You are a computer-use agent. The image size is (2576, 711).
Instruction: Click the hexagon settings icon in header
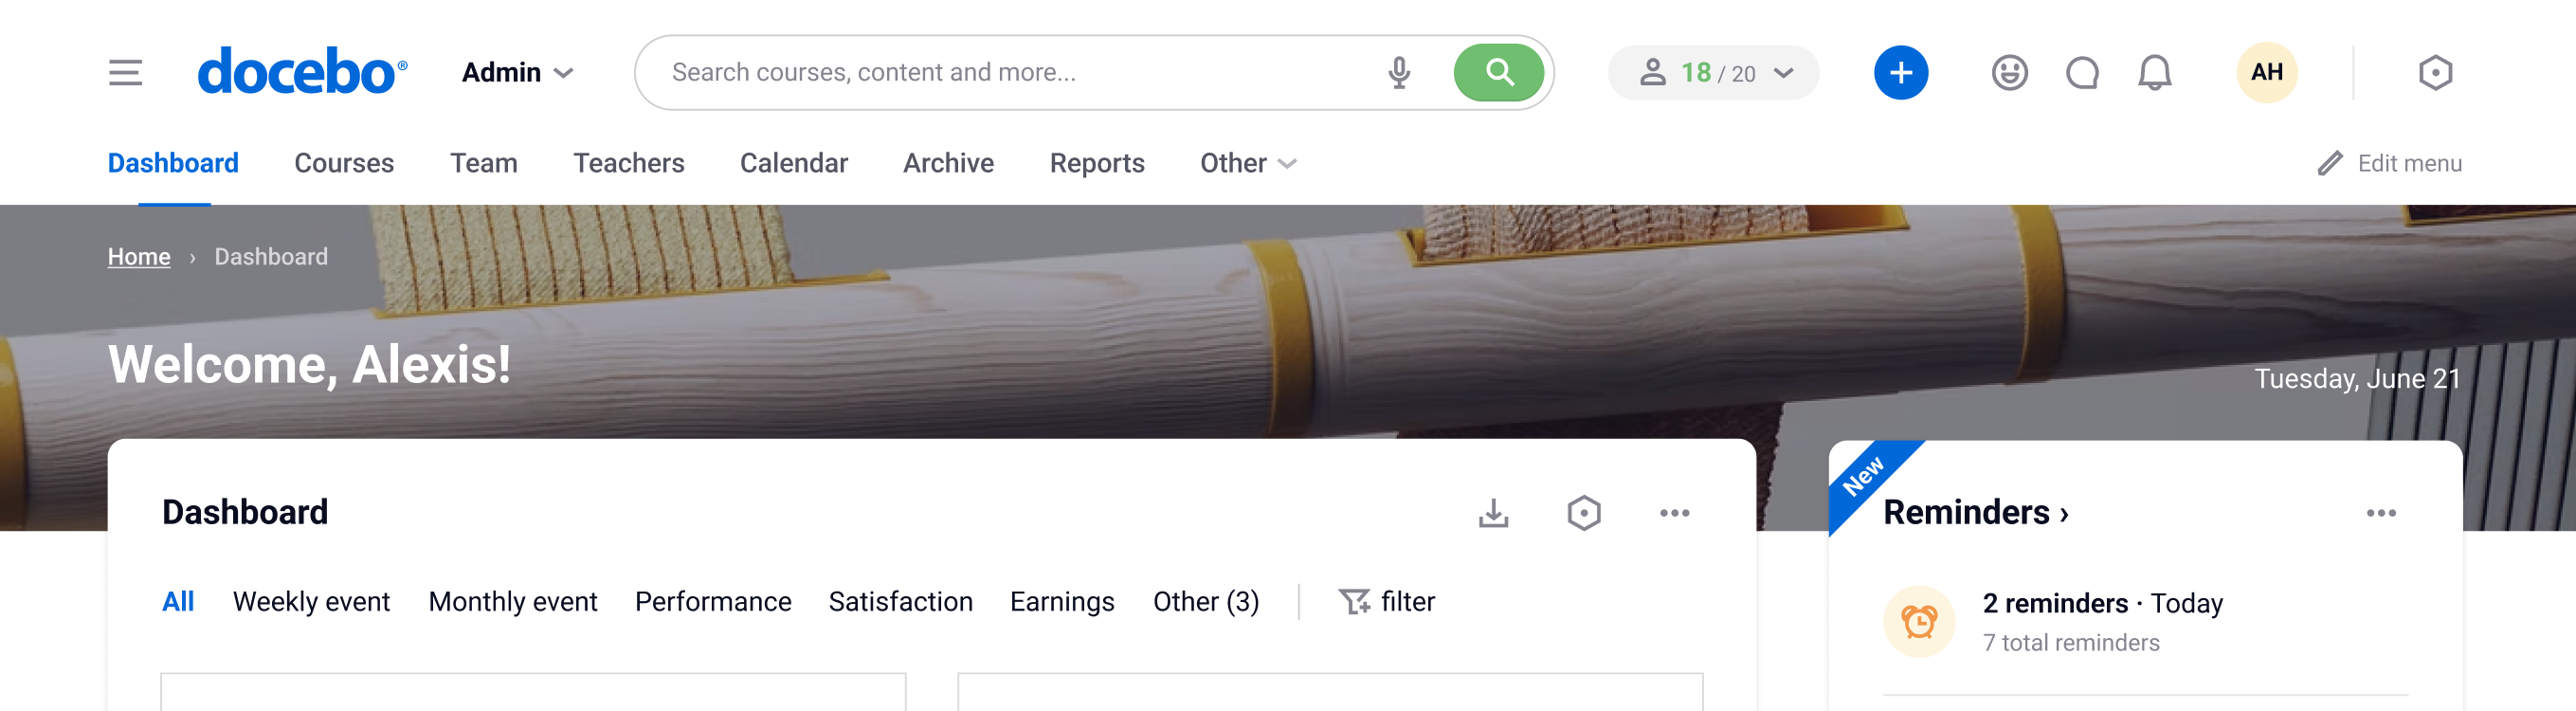tap(2435, 73)
